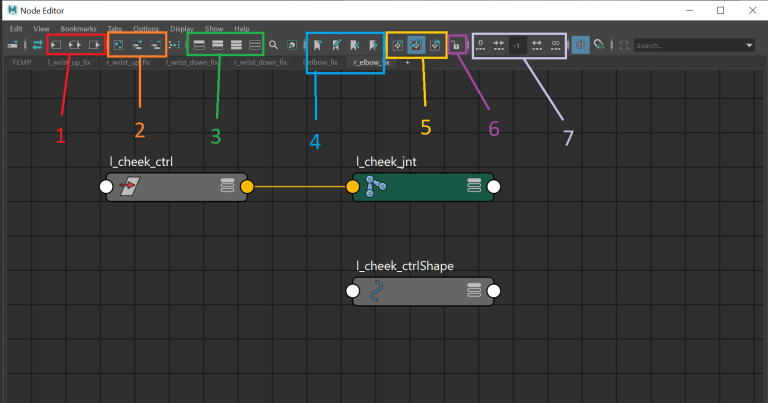The width and height of the screenshot is (768, 403).
Task: Open the Search field dropdown arrow
Action: tap(749, 46)
